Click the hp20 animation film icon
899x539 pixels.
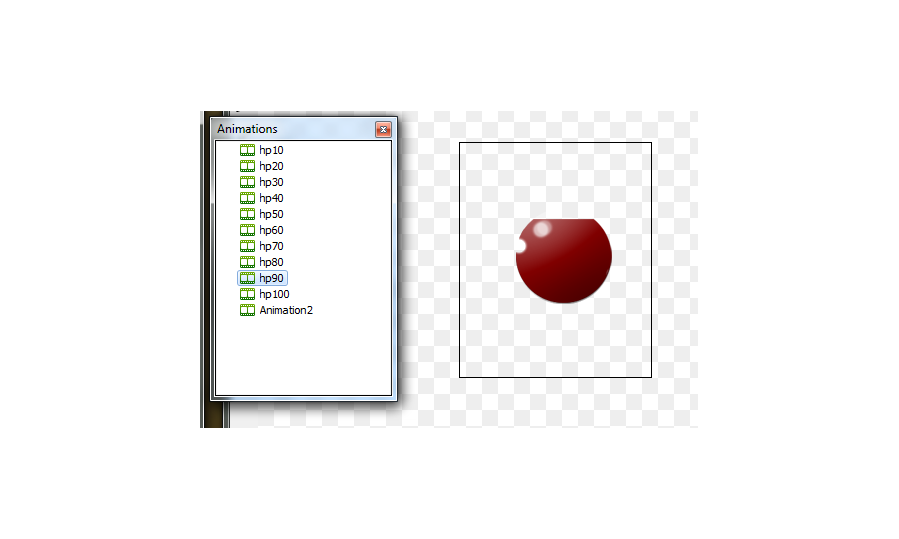point(247,166)
